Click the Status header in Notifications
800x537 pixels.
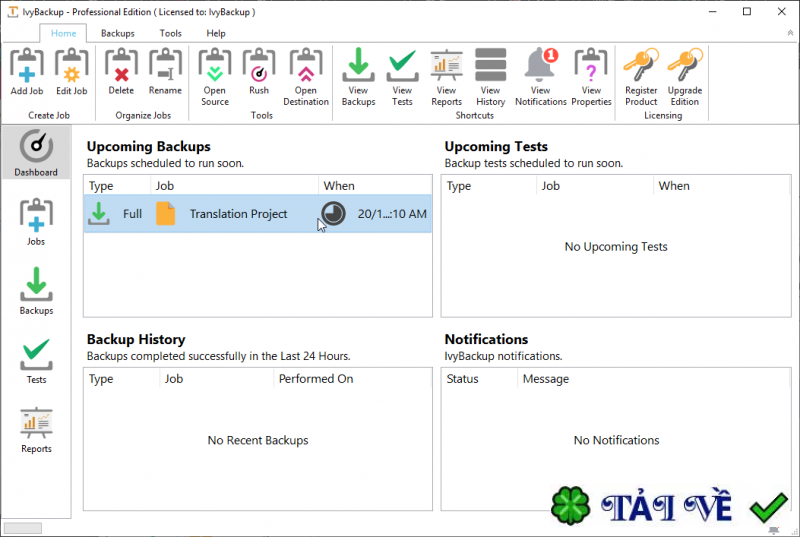click(480, 379)
